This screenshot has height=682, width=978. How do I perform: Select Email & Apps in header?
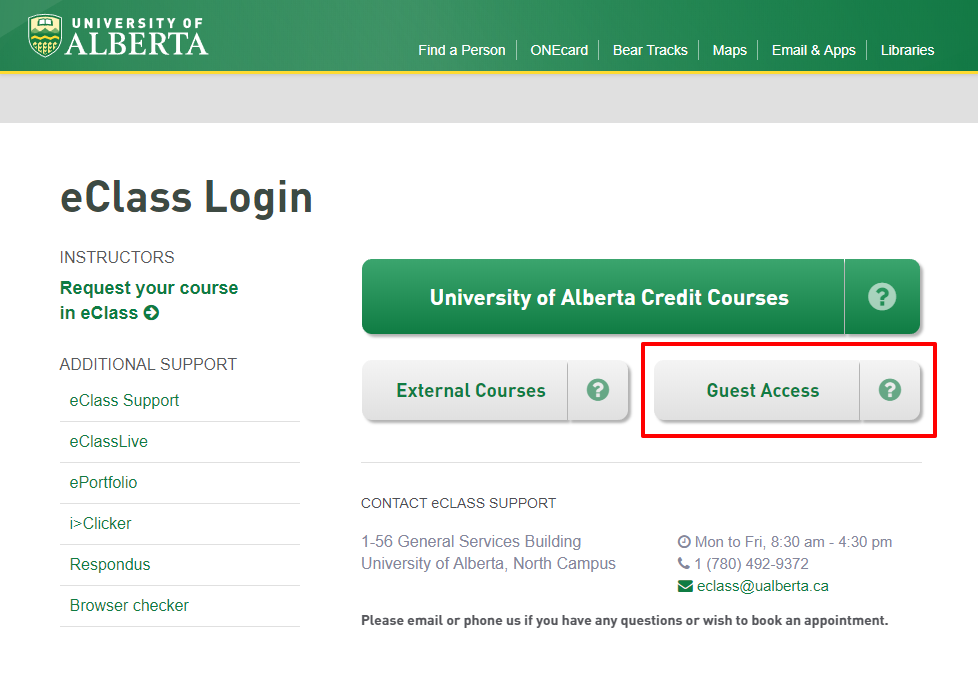(x=813, y=50)
